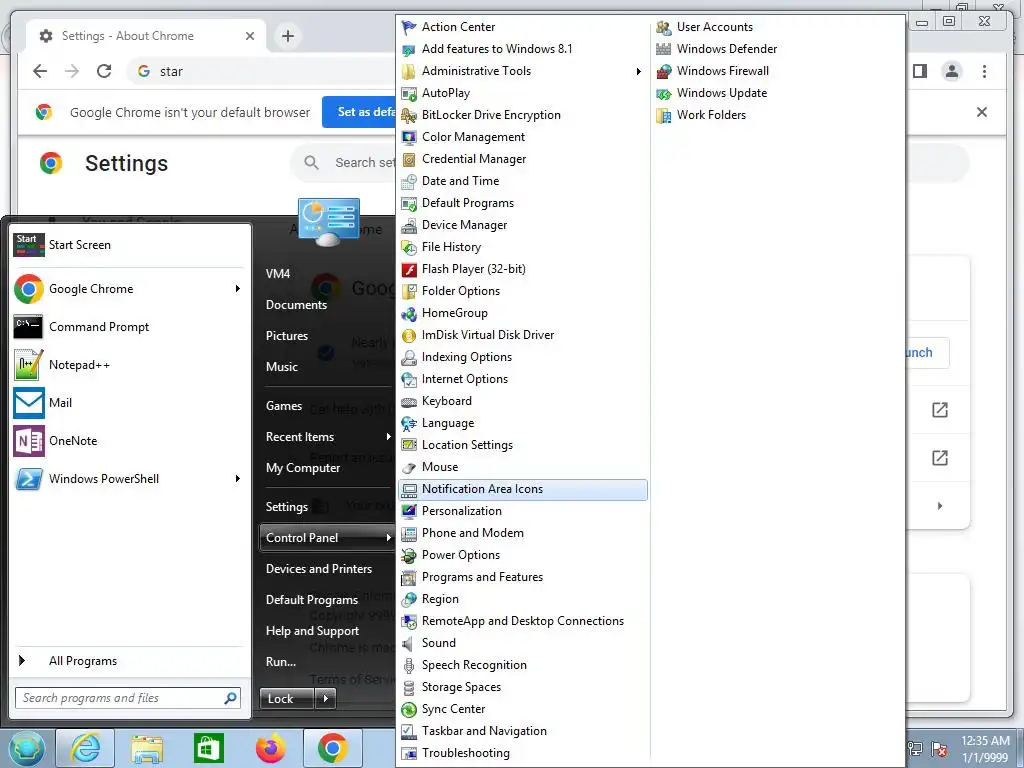Image resolution: width=1024 pixels, height=768 pixels.
Task: Close the Settings - About Chrome tab
Action: click(249, 36)
